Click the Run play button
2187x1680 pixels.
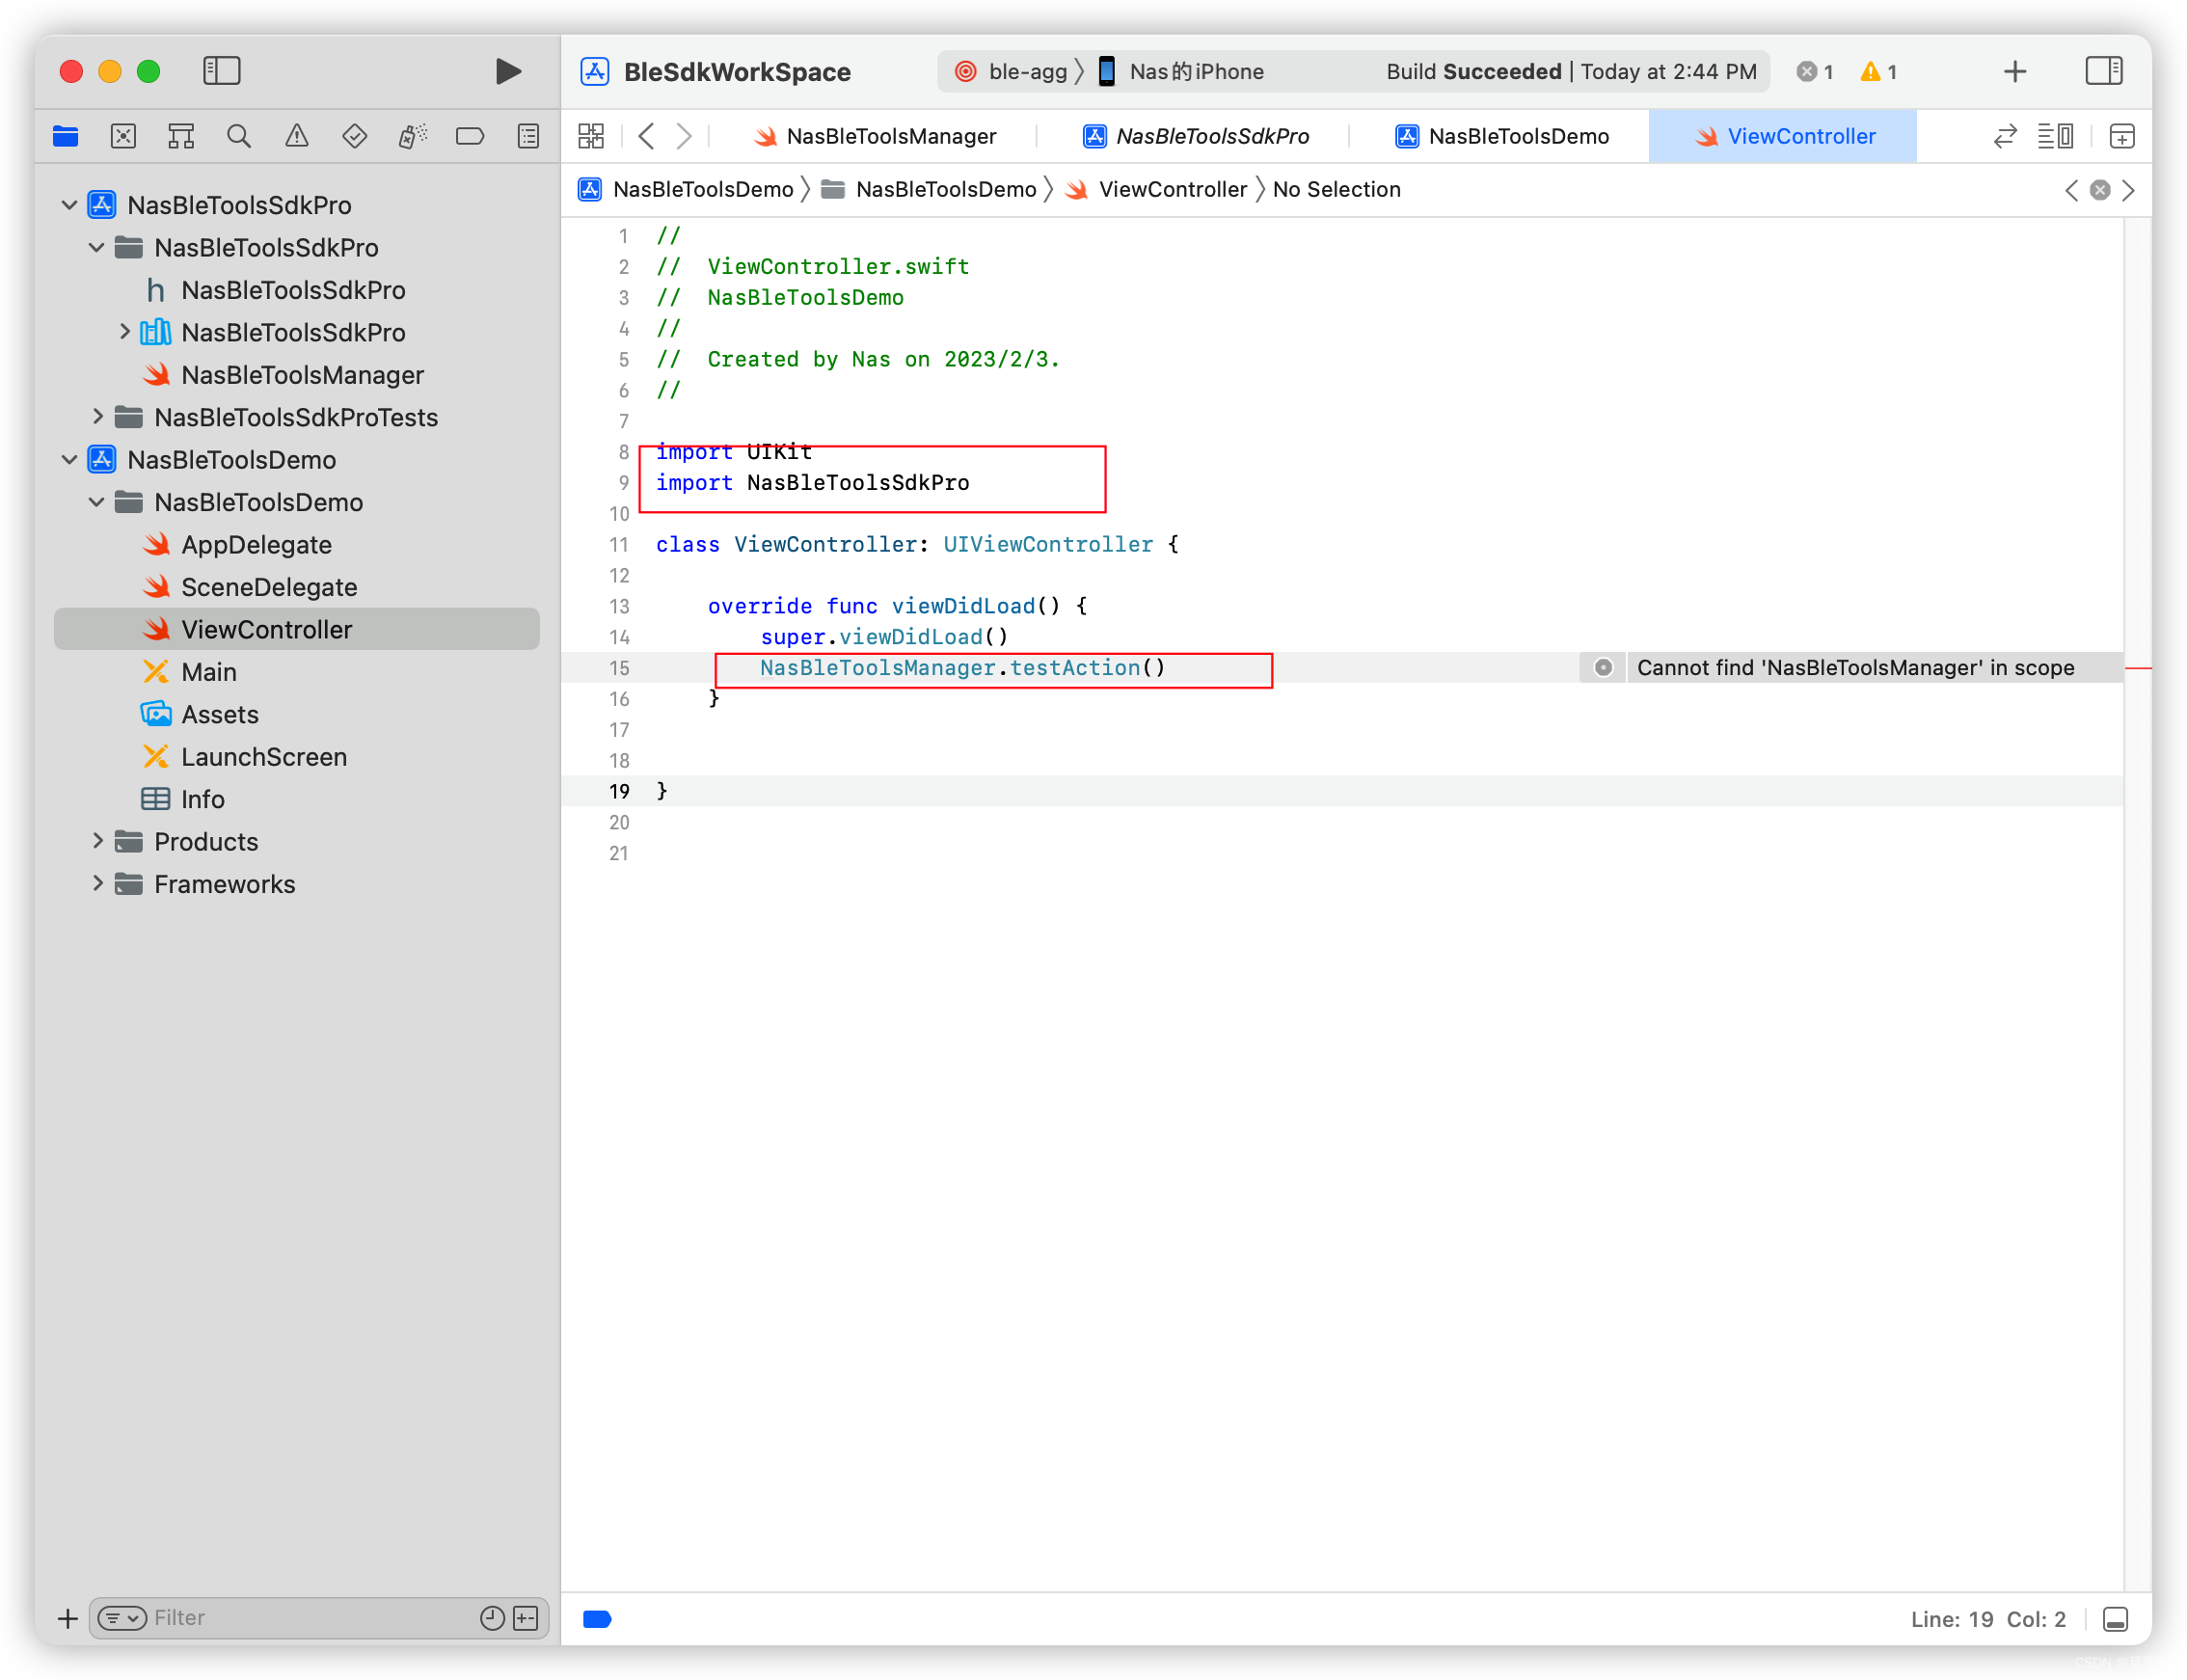pos(508,71)
